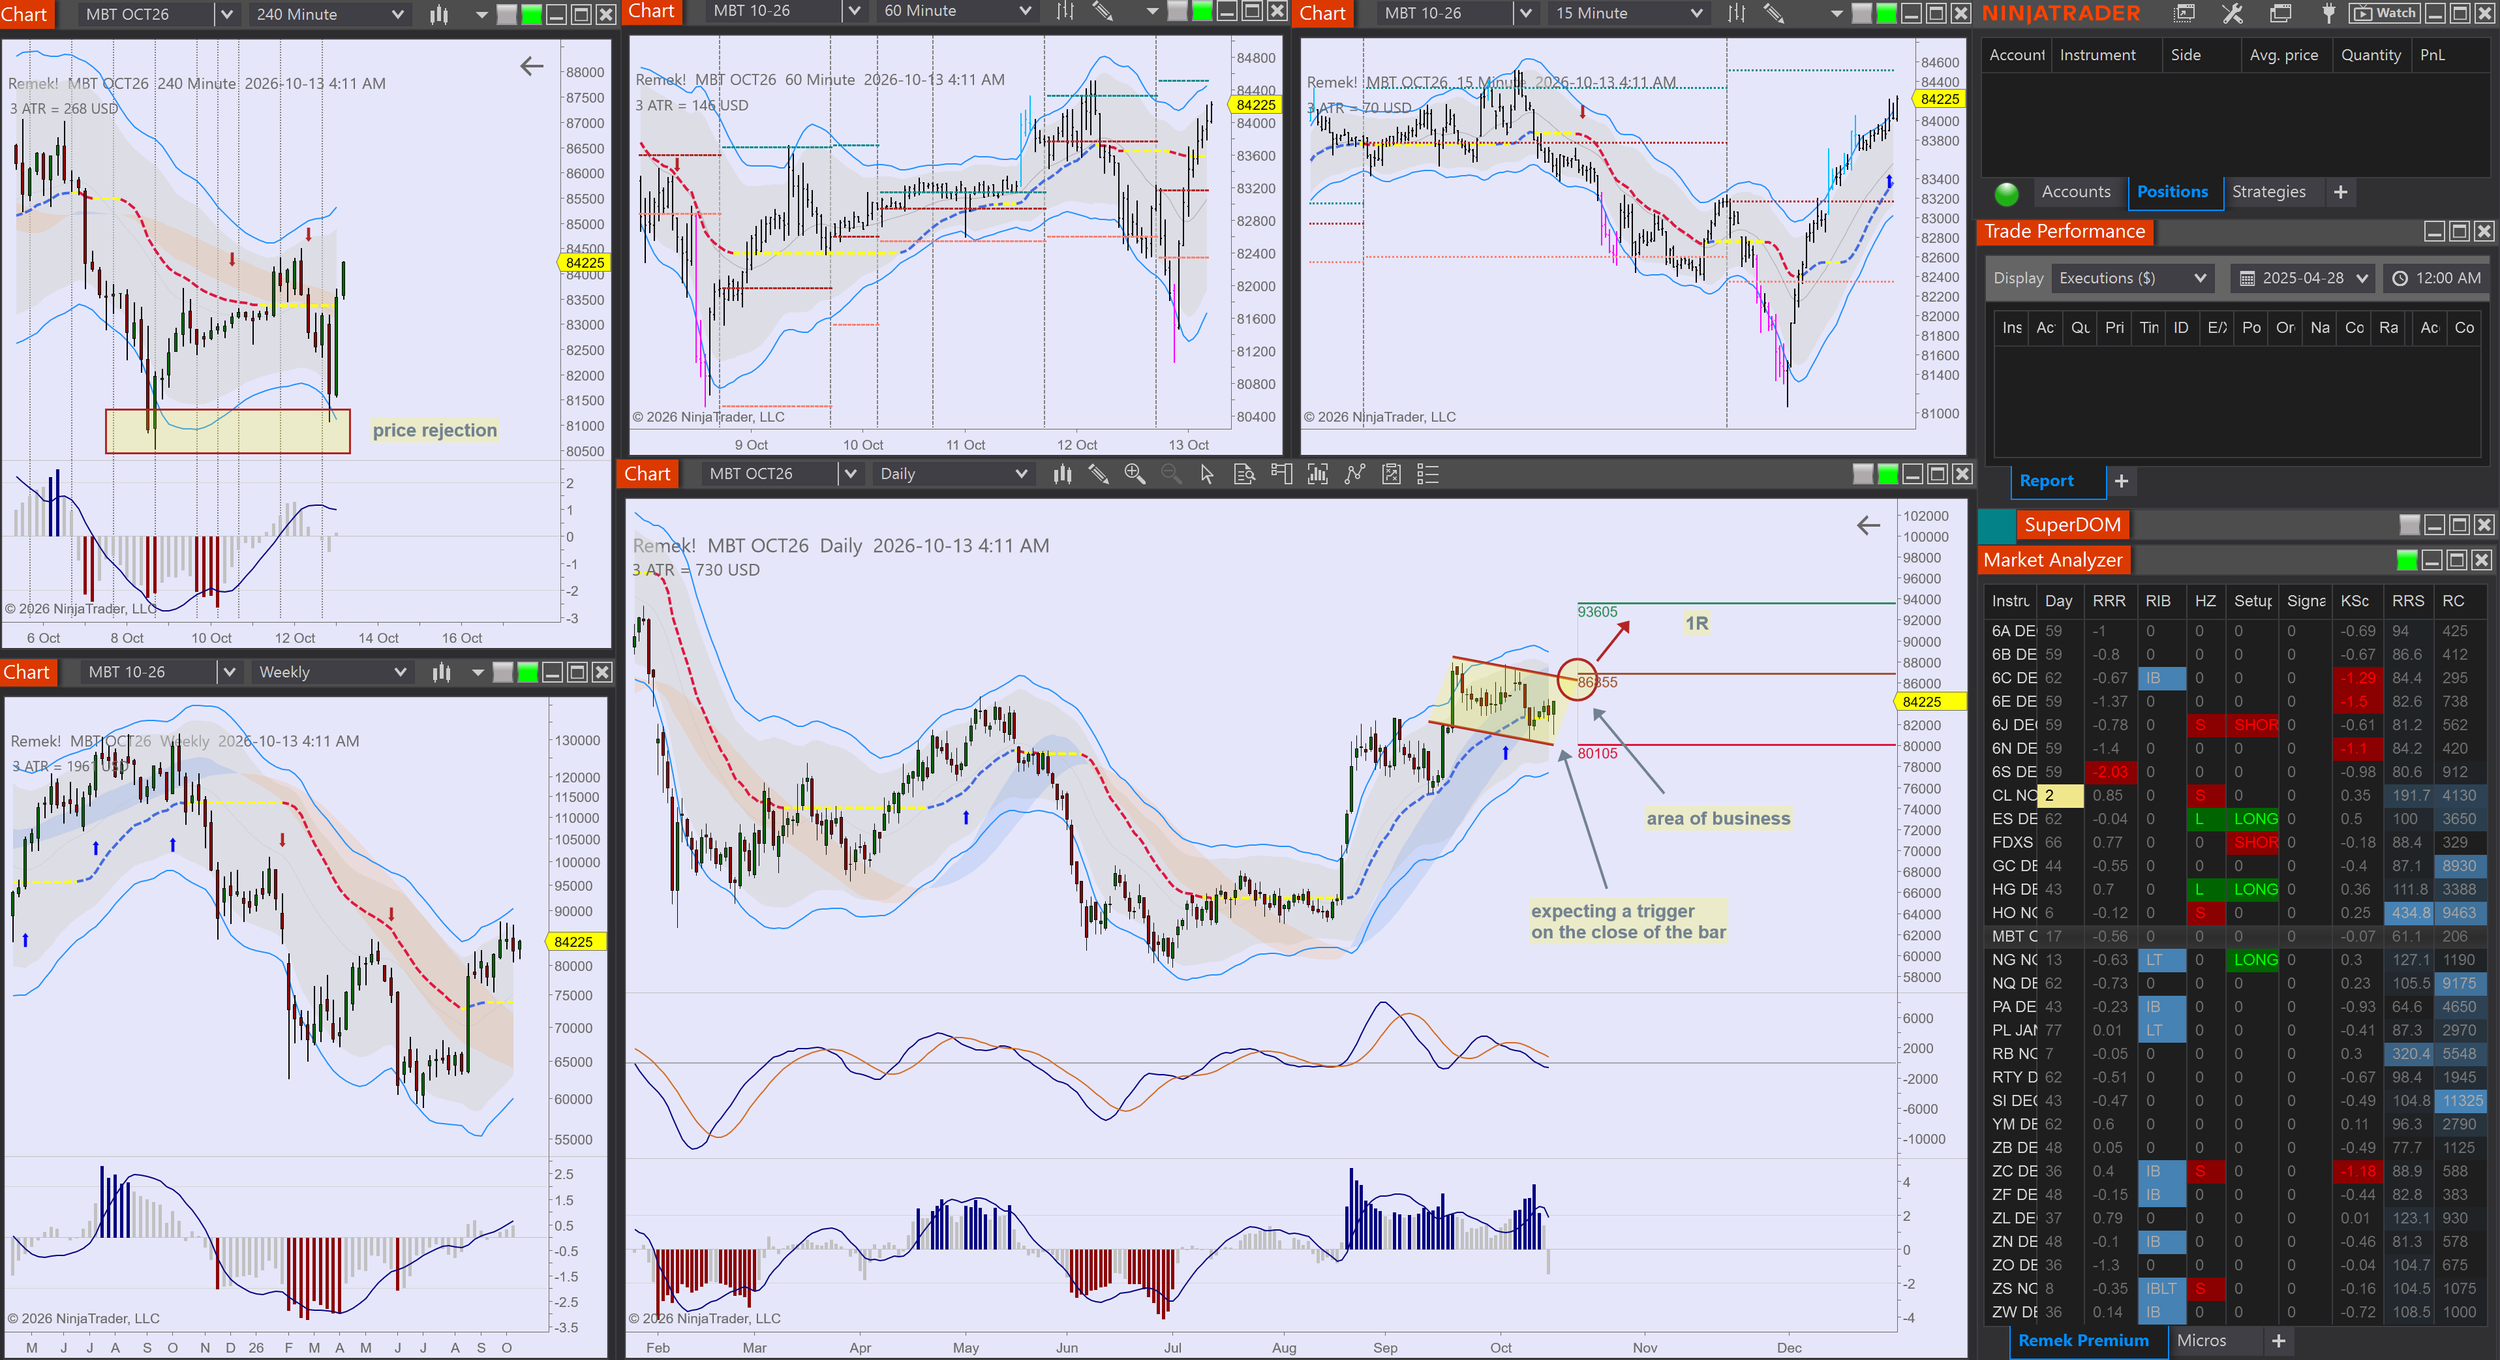
Task: Open 2025-04-28 date picker dropdown
Action: tap(2302, 278)
